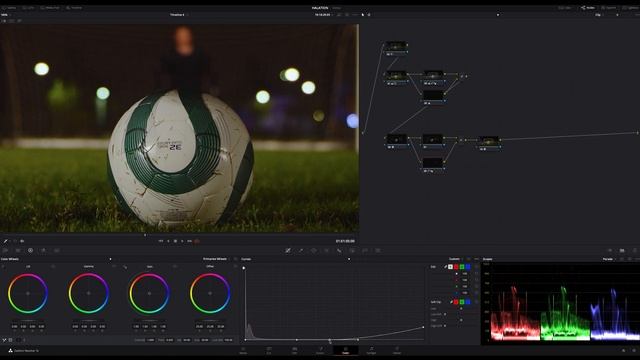Image resolution: width=640 pixels, height=360 pixels.
Task: Toggle the Clips button in top toolbar
Action: click(x=565, y=8)
